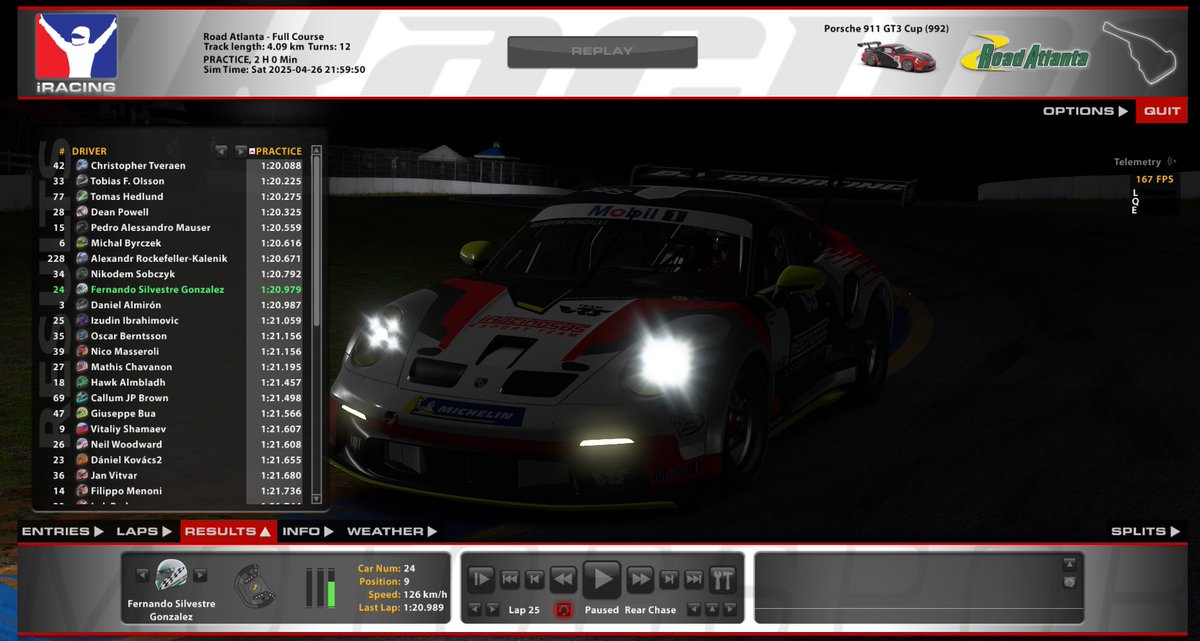Click the red QUIT button
1200x641 pixels.
[1162, 111]
